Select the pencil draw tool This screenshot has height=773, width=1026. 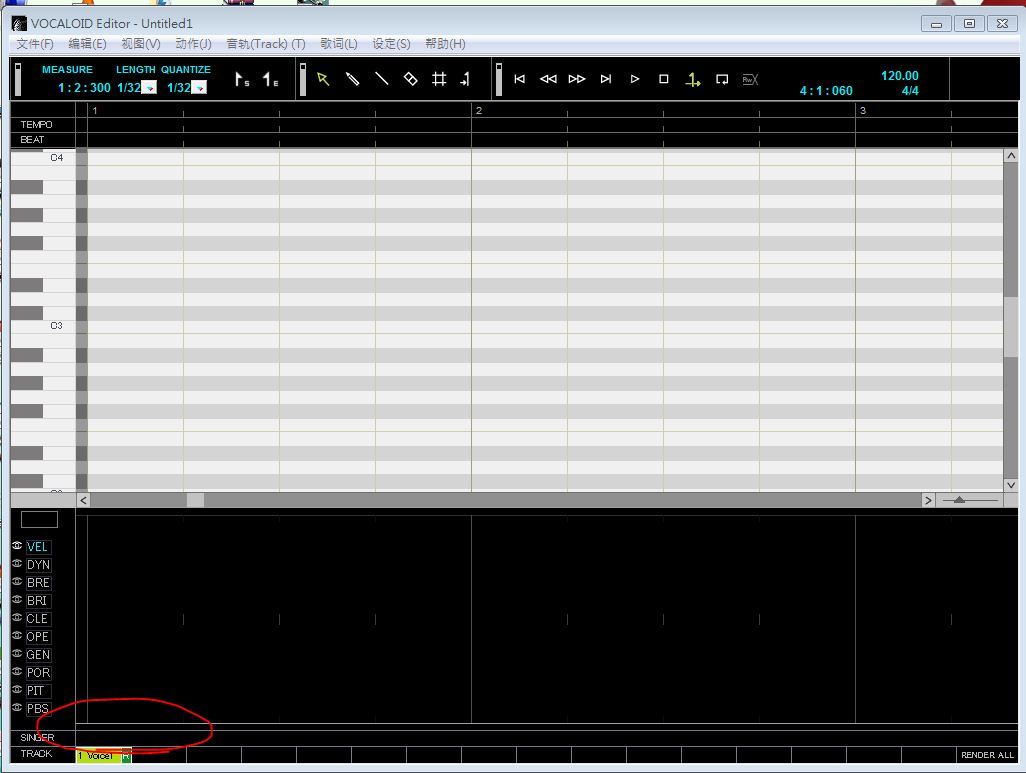(x=353, y=79)
